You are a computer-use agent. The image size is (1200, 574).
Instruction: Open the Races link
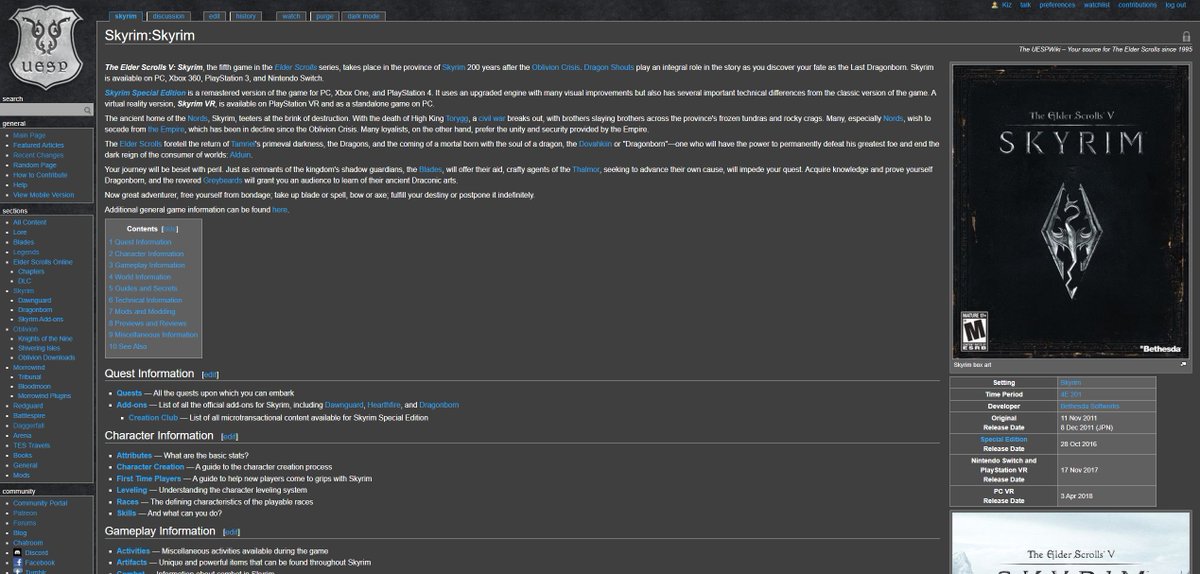[x=127, y=501]
